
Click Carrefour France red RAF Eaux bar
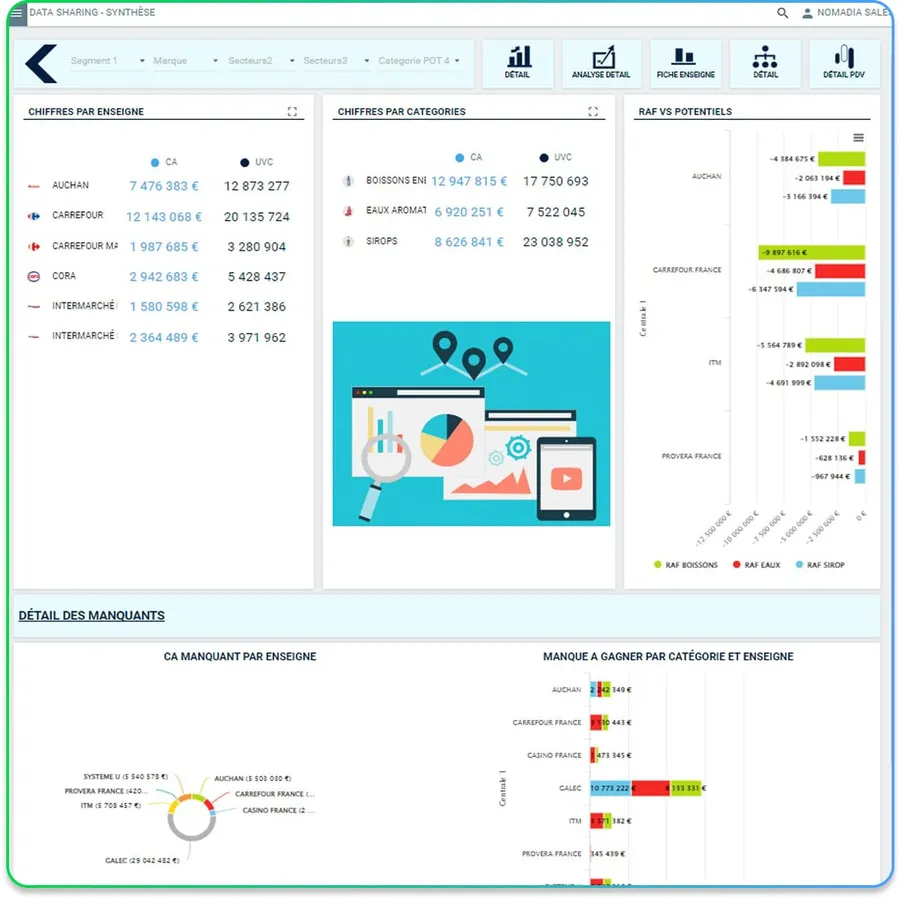pyautogui.click(x=839, y=271)
